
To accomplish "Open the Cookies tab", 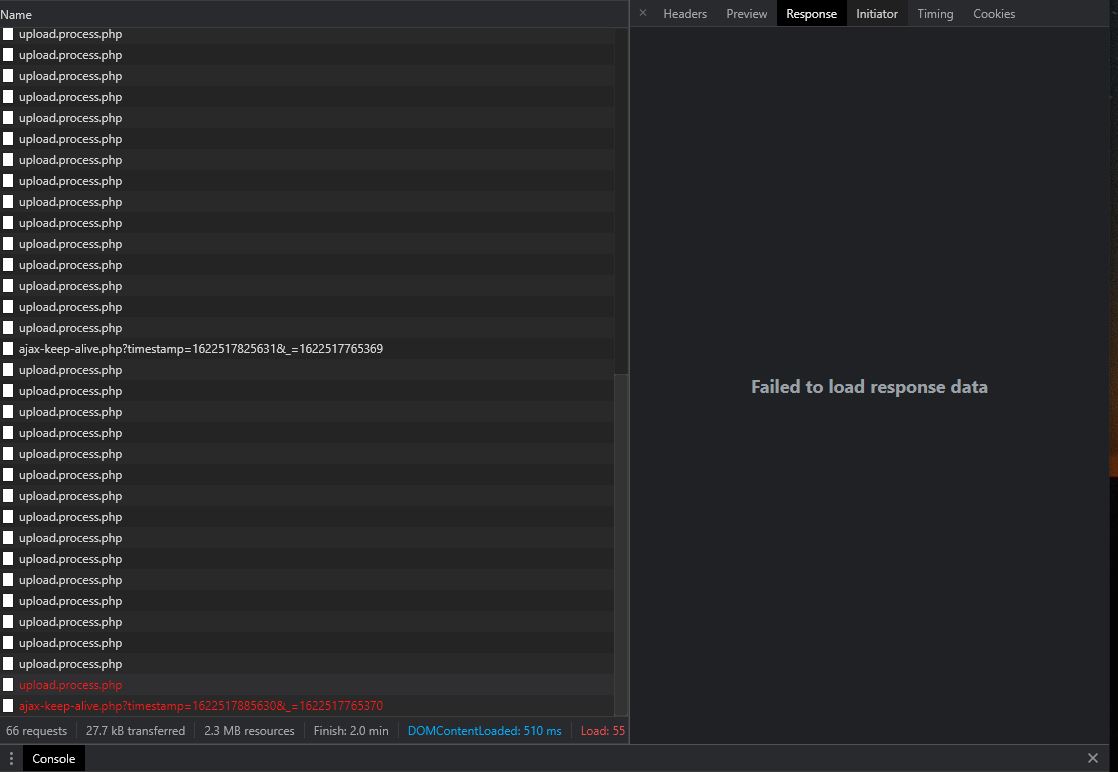I will tap(994, 13).
